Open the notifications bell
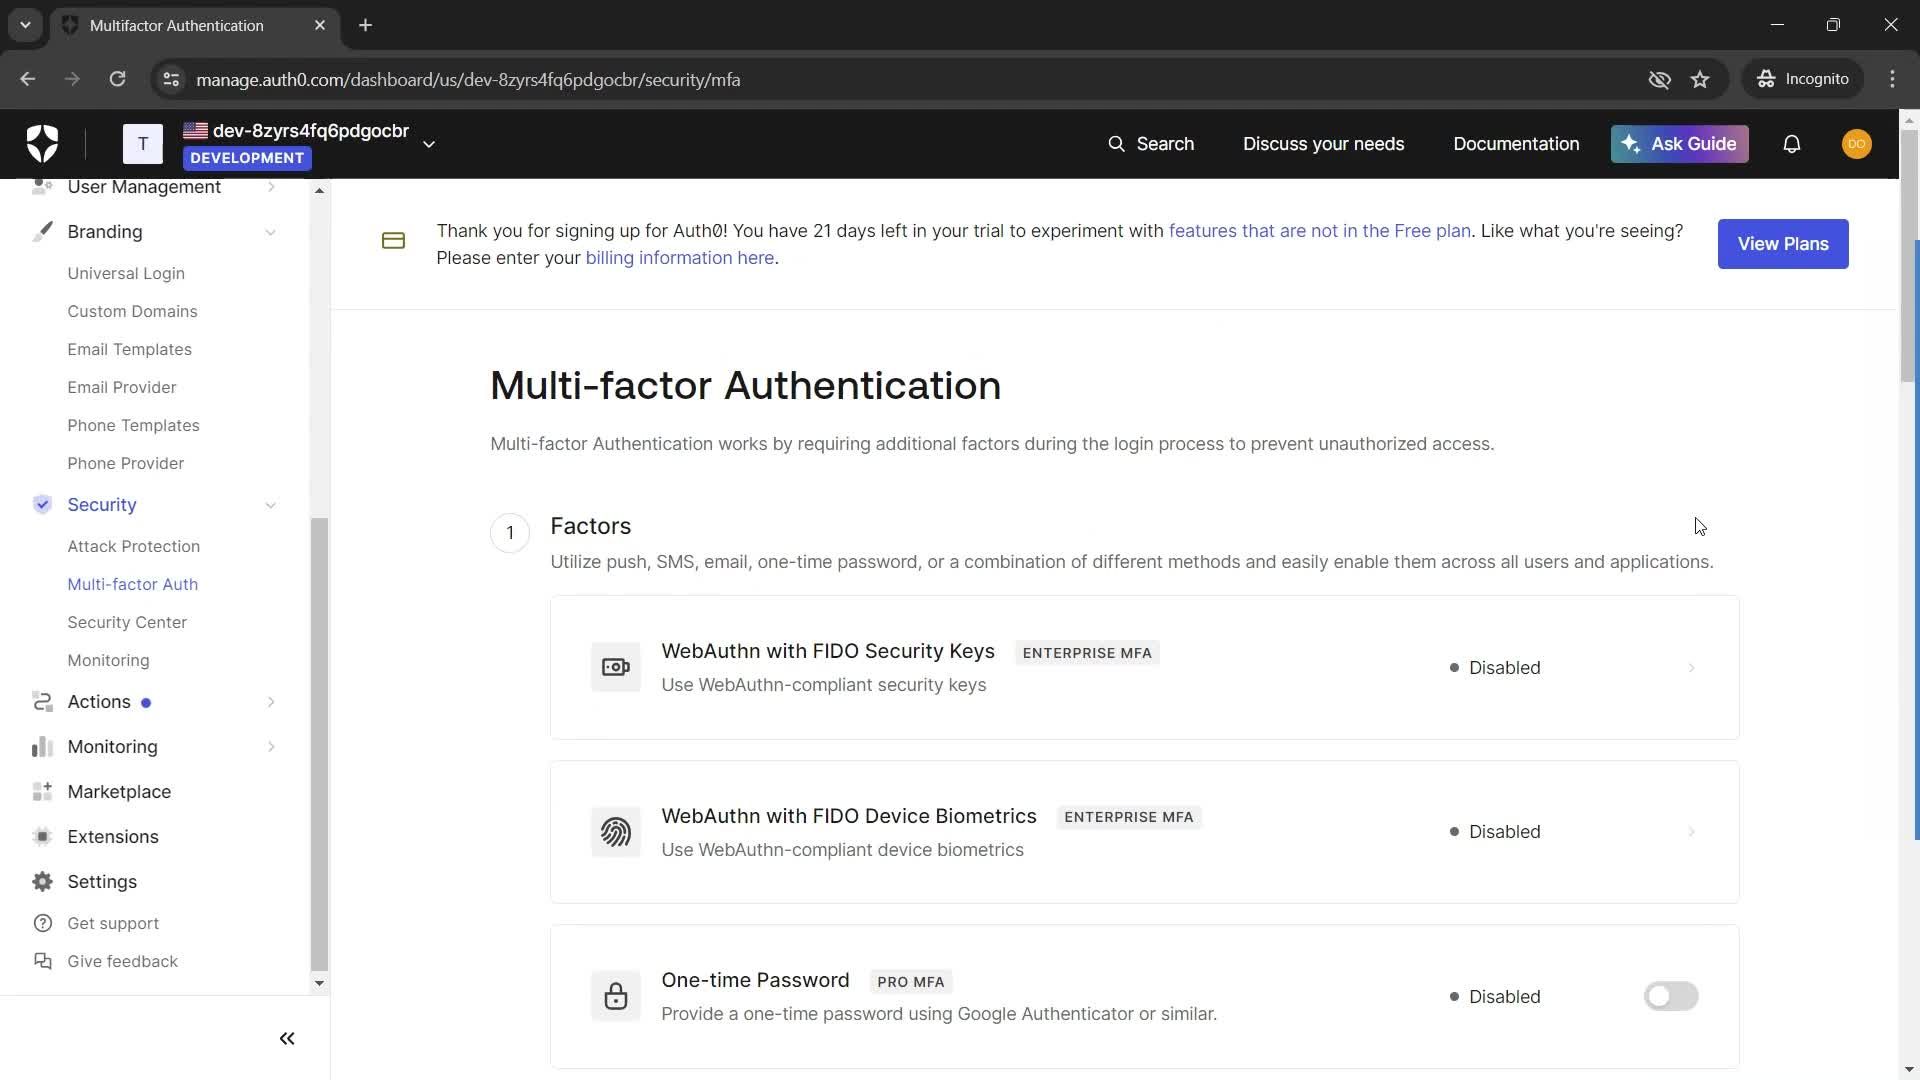Viewport: 1920px width, 1080px height. 1791,144
